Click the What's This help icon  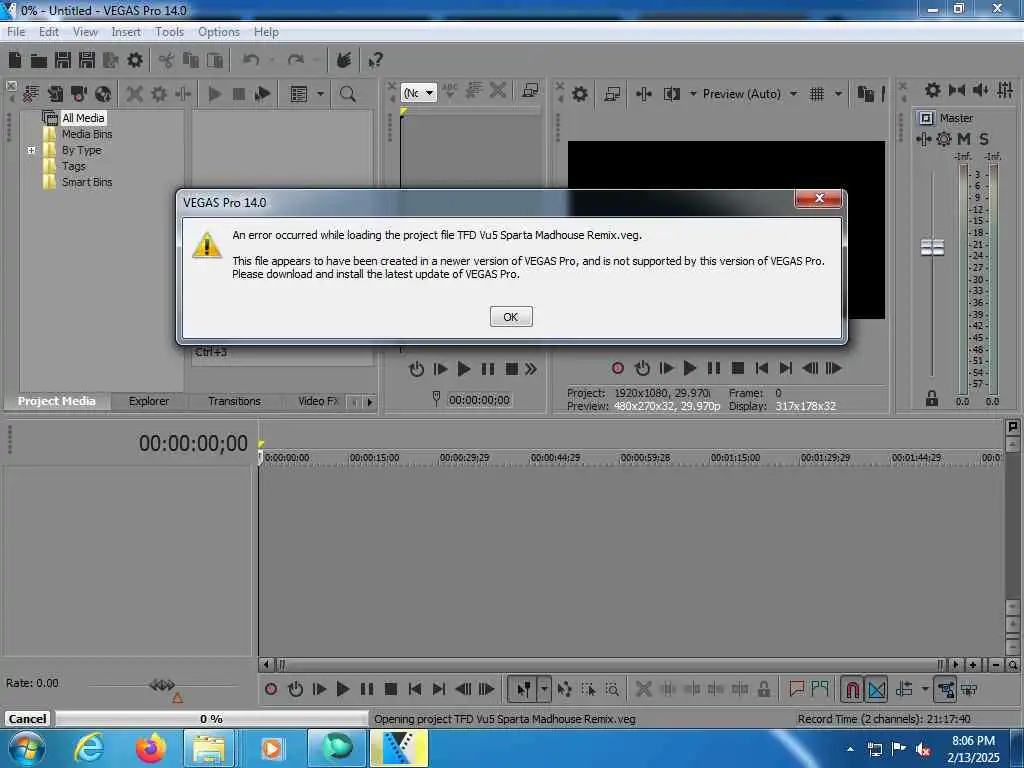coord(375,61)
